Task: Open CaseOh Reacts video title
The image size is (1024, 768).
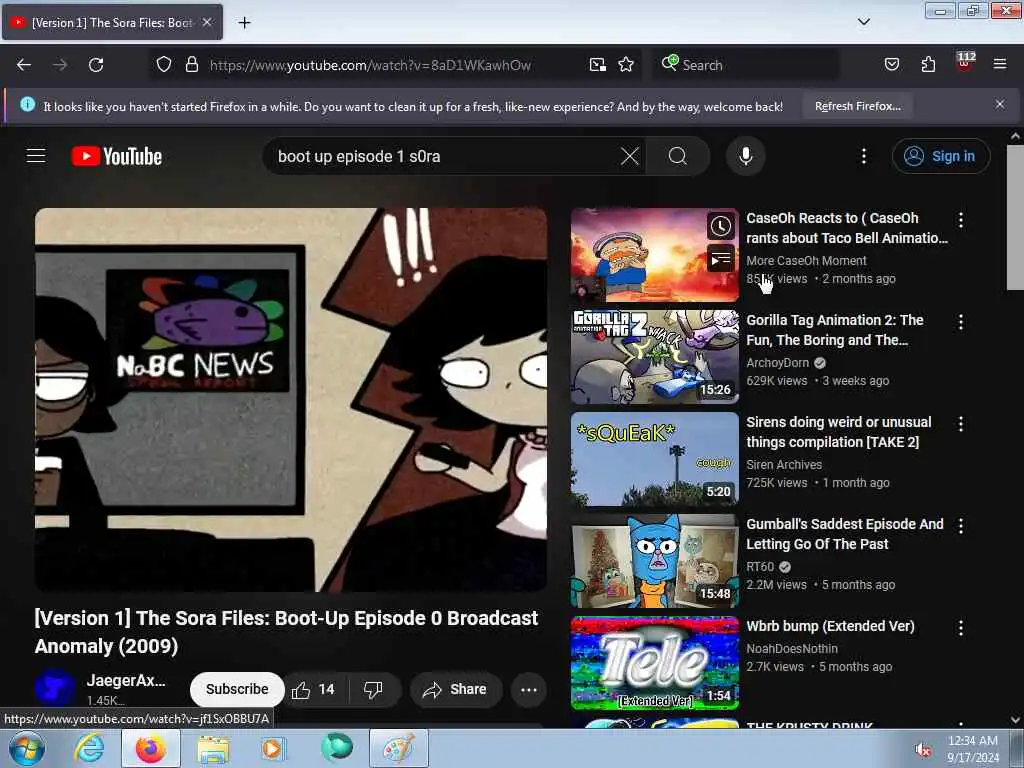Action: [x=846, y=228]
